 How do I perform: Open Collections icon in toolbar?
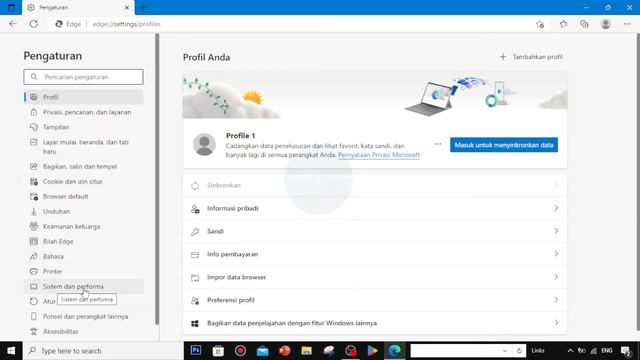(x=584, y=24)
